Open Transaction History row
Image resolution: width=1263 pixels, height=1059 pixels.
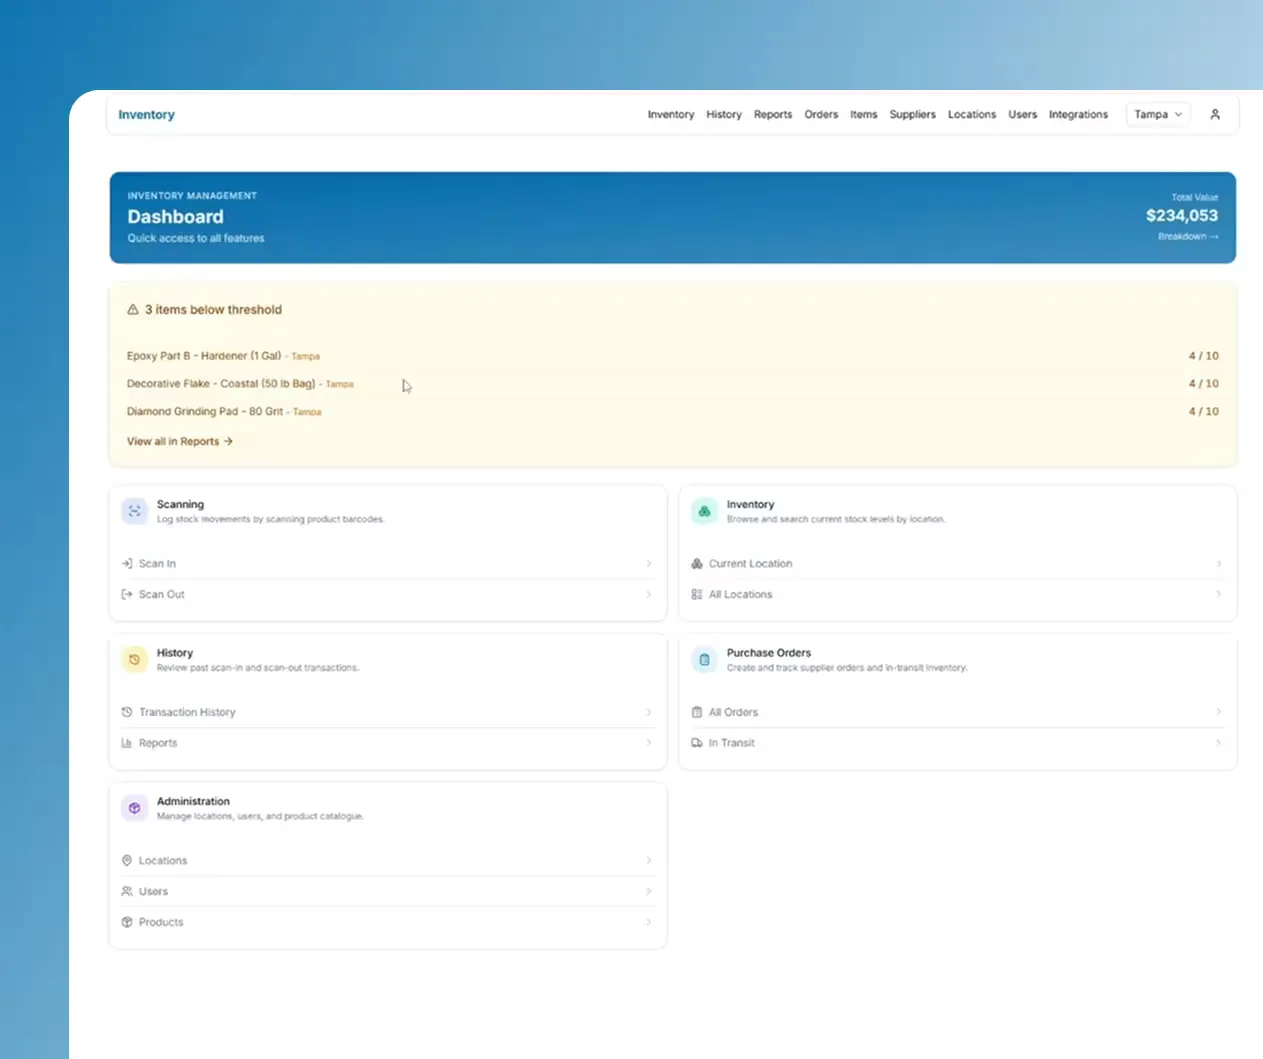coord(387,712)
